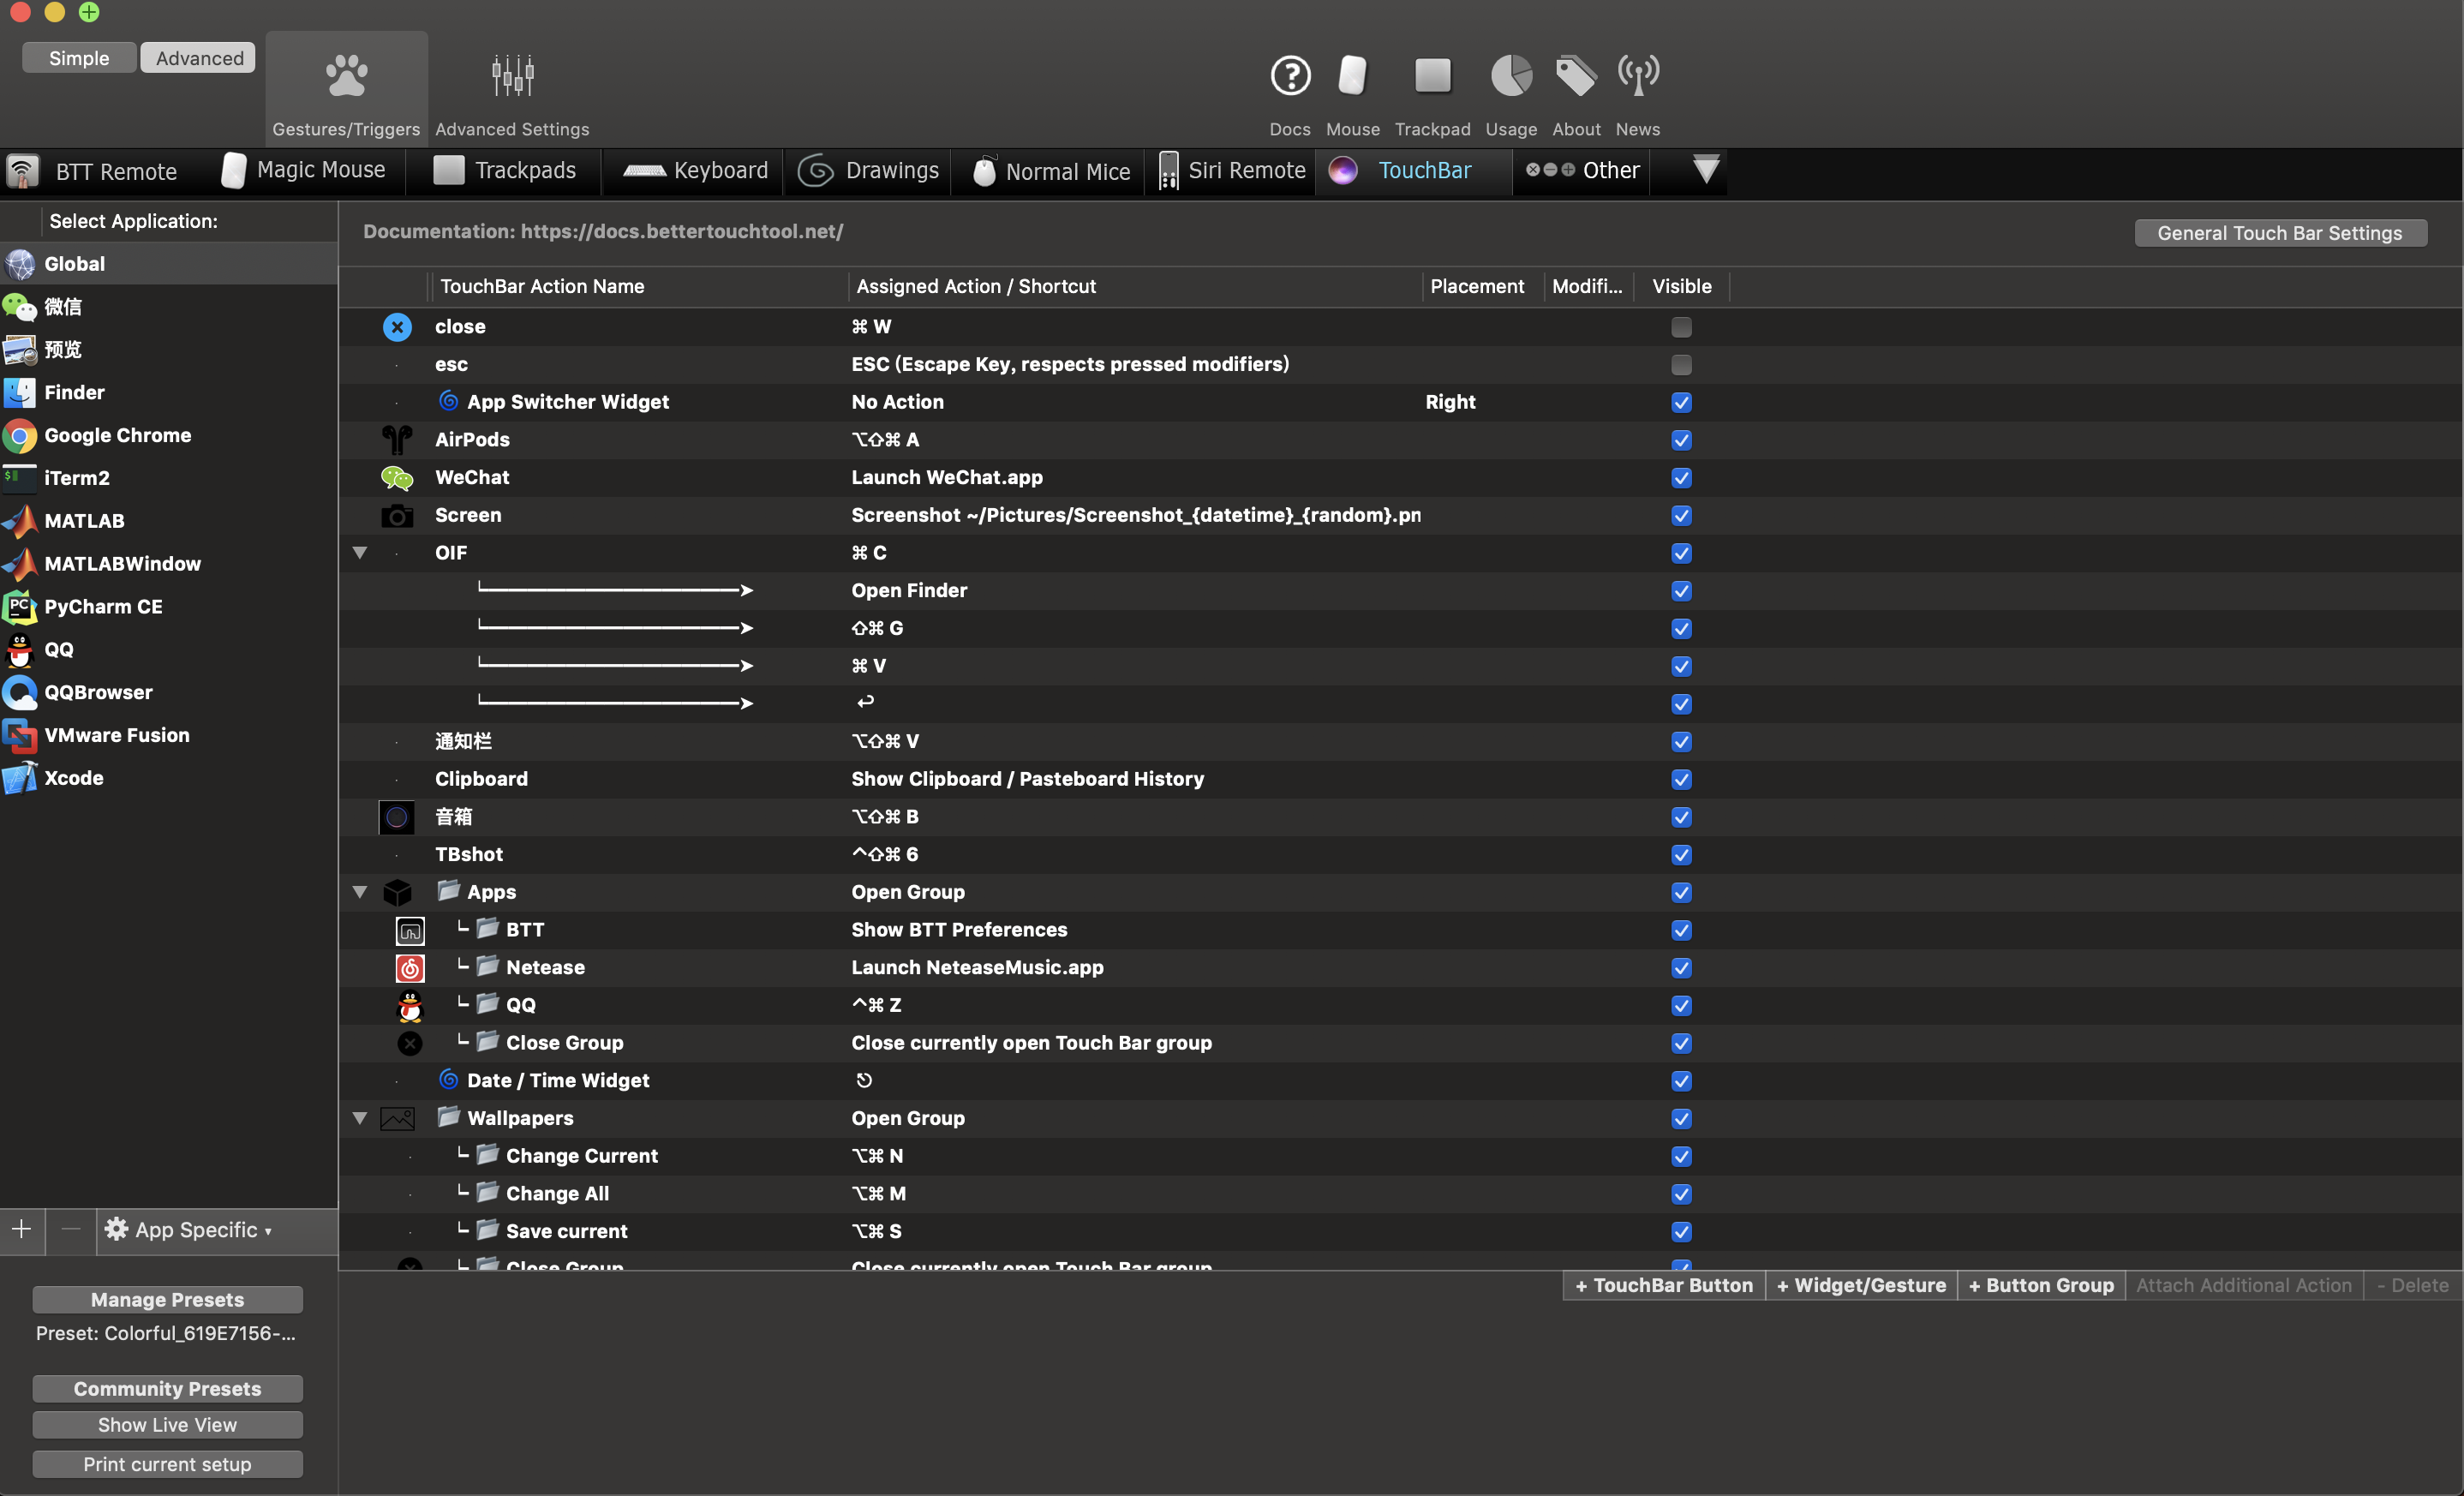The width and height of the screenshot is (2464, 1496).
Task: Click Manage Presets button
Action: point(167,1300)
